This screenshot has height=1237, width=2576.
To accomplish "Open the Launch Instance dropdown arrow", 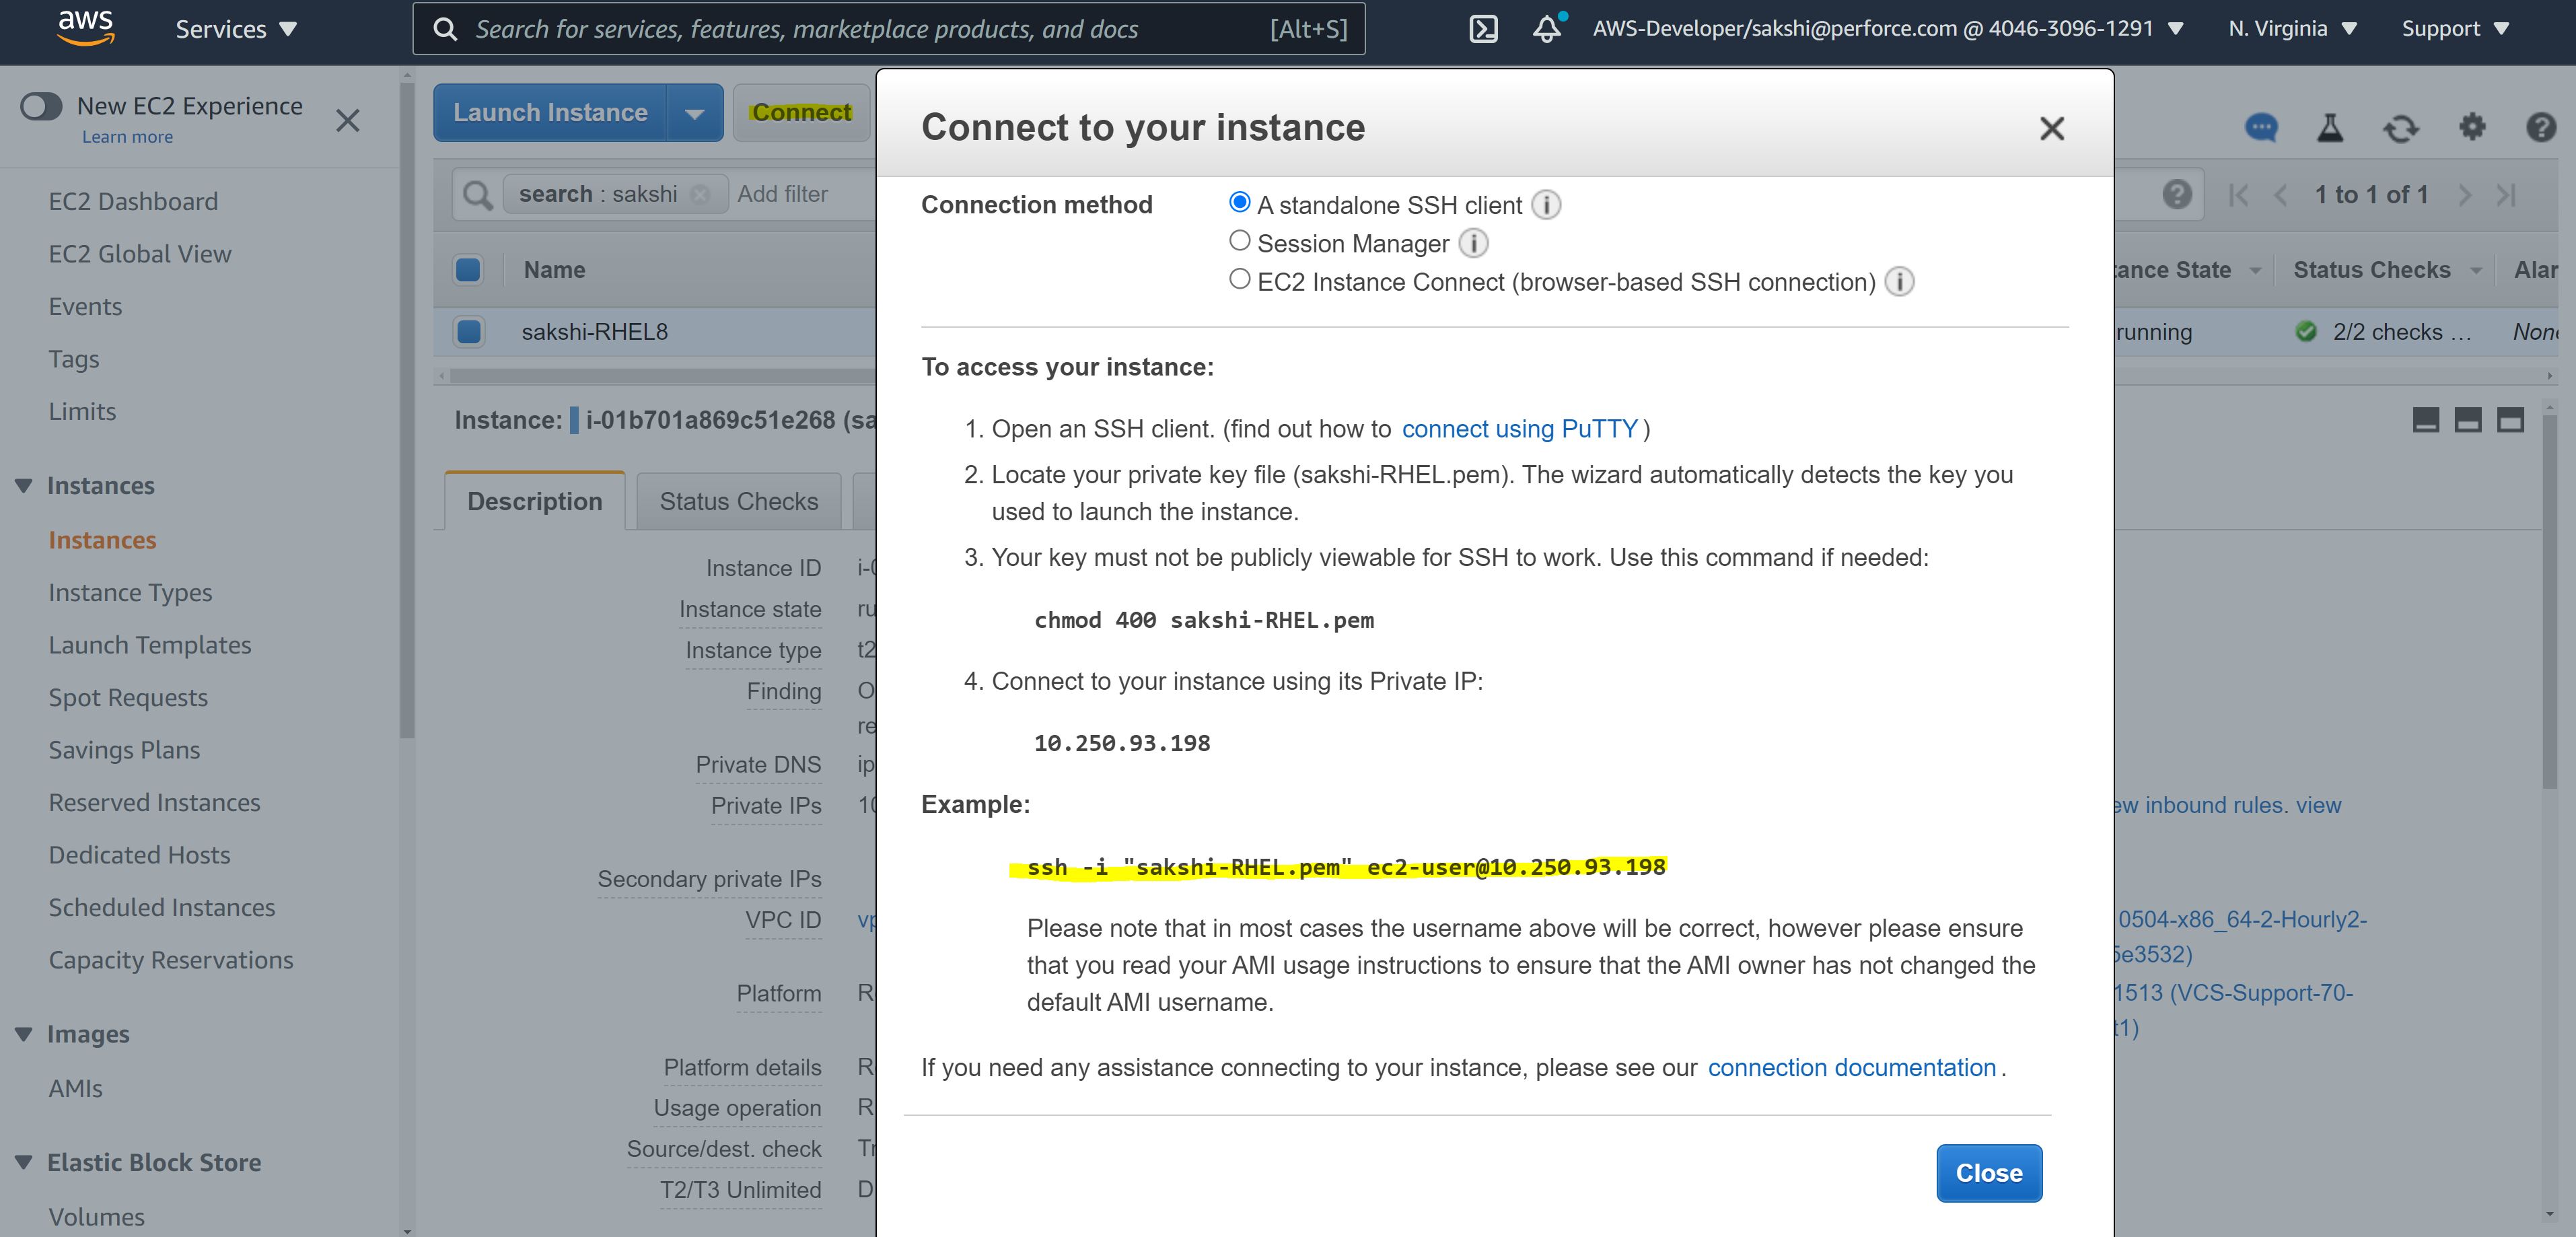I will [695, 112].
